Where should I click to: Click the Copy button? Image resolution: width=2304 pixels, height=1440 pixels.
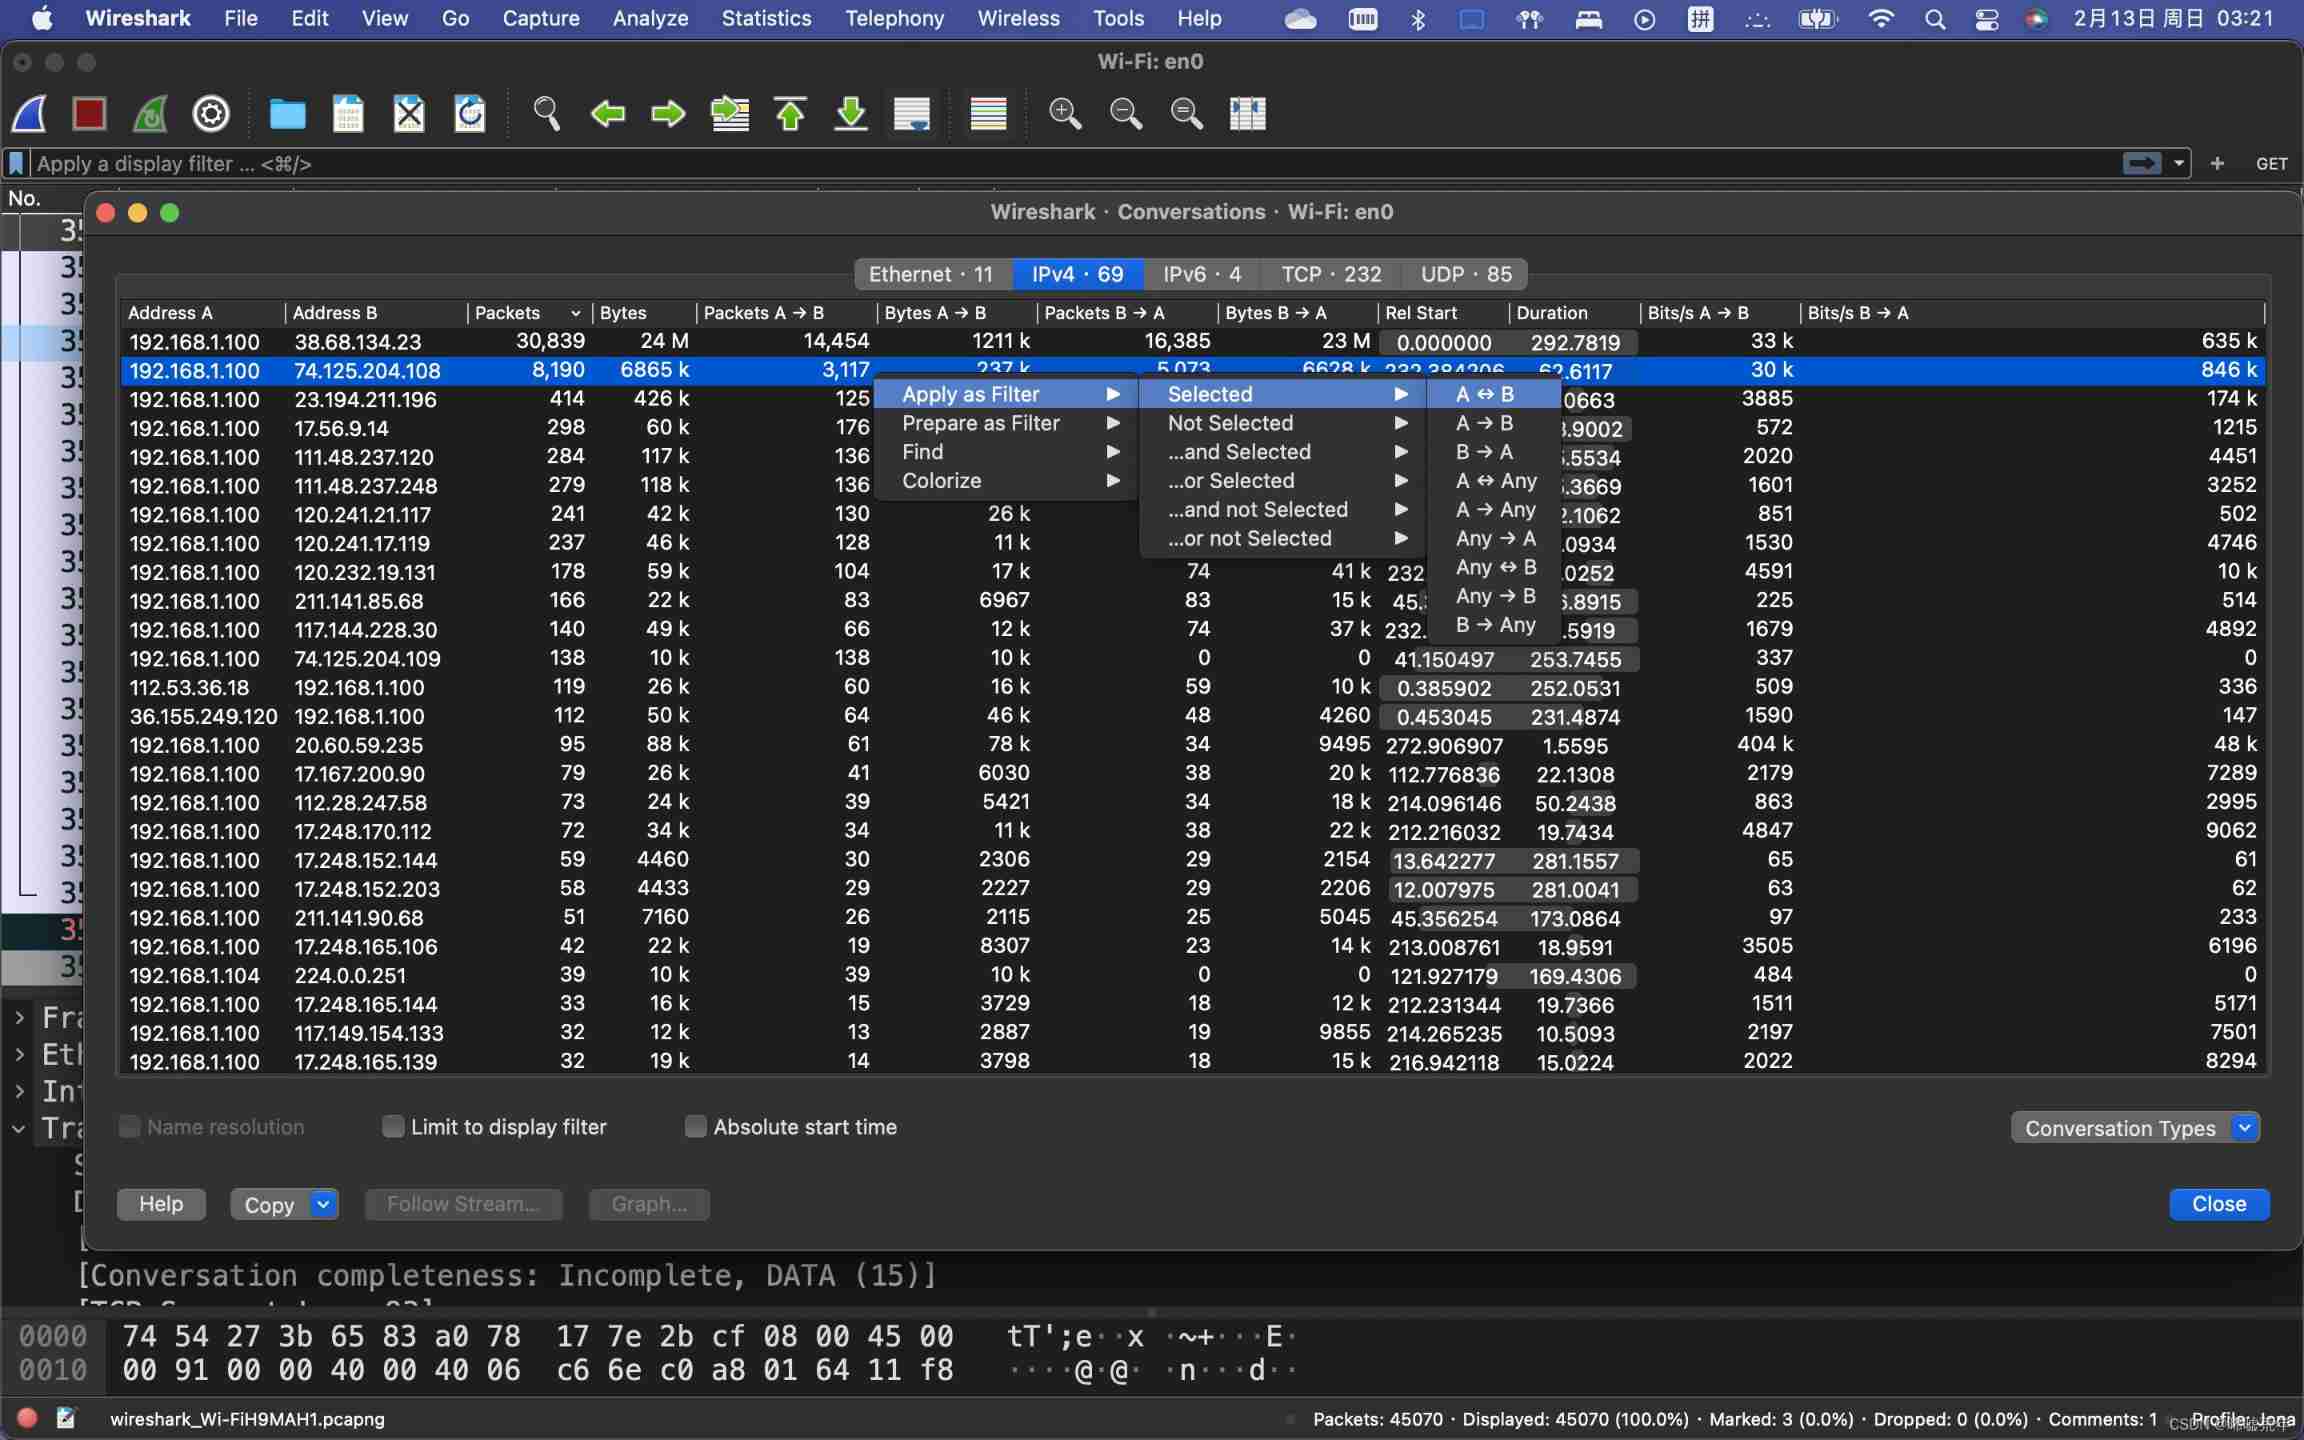tap(270, 1204)
